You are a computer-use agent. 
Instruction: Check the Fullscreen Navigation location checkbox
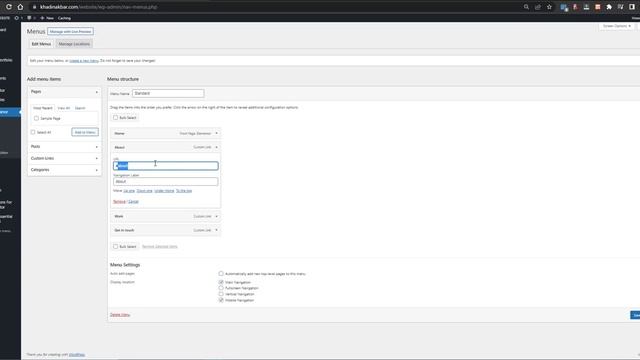click(221, 288)
